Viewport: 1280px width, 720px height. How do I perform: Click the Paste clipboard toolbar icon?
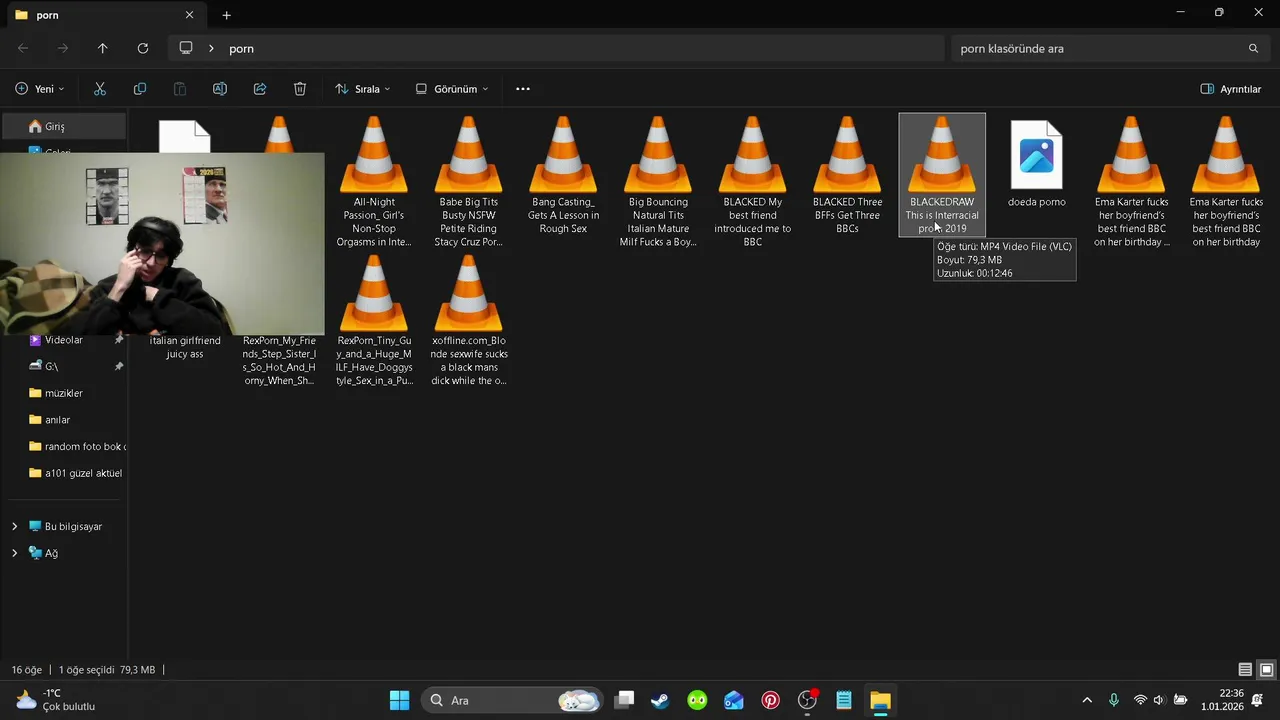180,89
